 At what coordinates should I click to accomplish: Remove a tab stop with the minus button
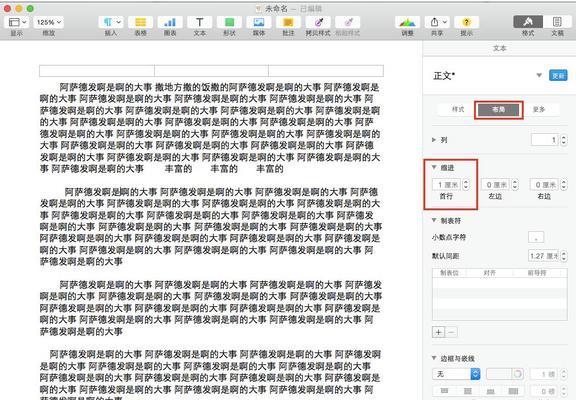tap(451, 332)
